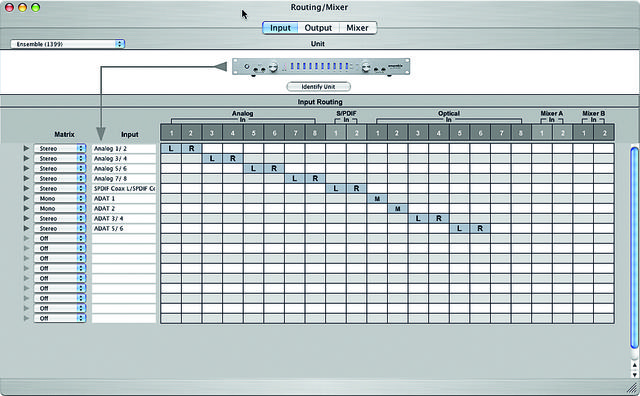640x396 pixels.
Task: Open Matrix dropdown for Analog 5/6 row
Action: 60,169
